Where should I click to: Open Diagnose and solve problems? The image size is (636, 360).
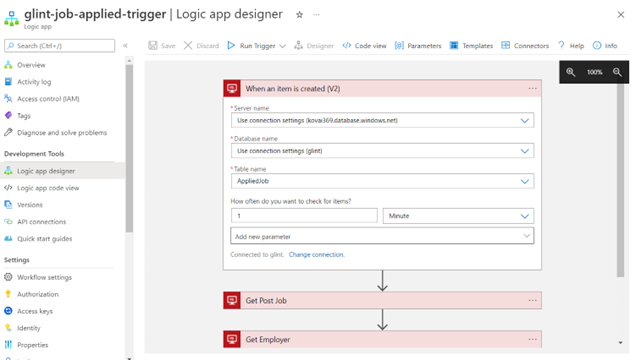point(62,133)
